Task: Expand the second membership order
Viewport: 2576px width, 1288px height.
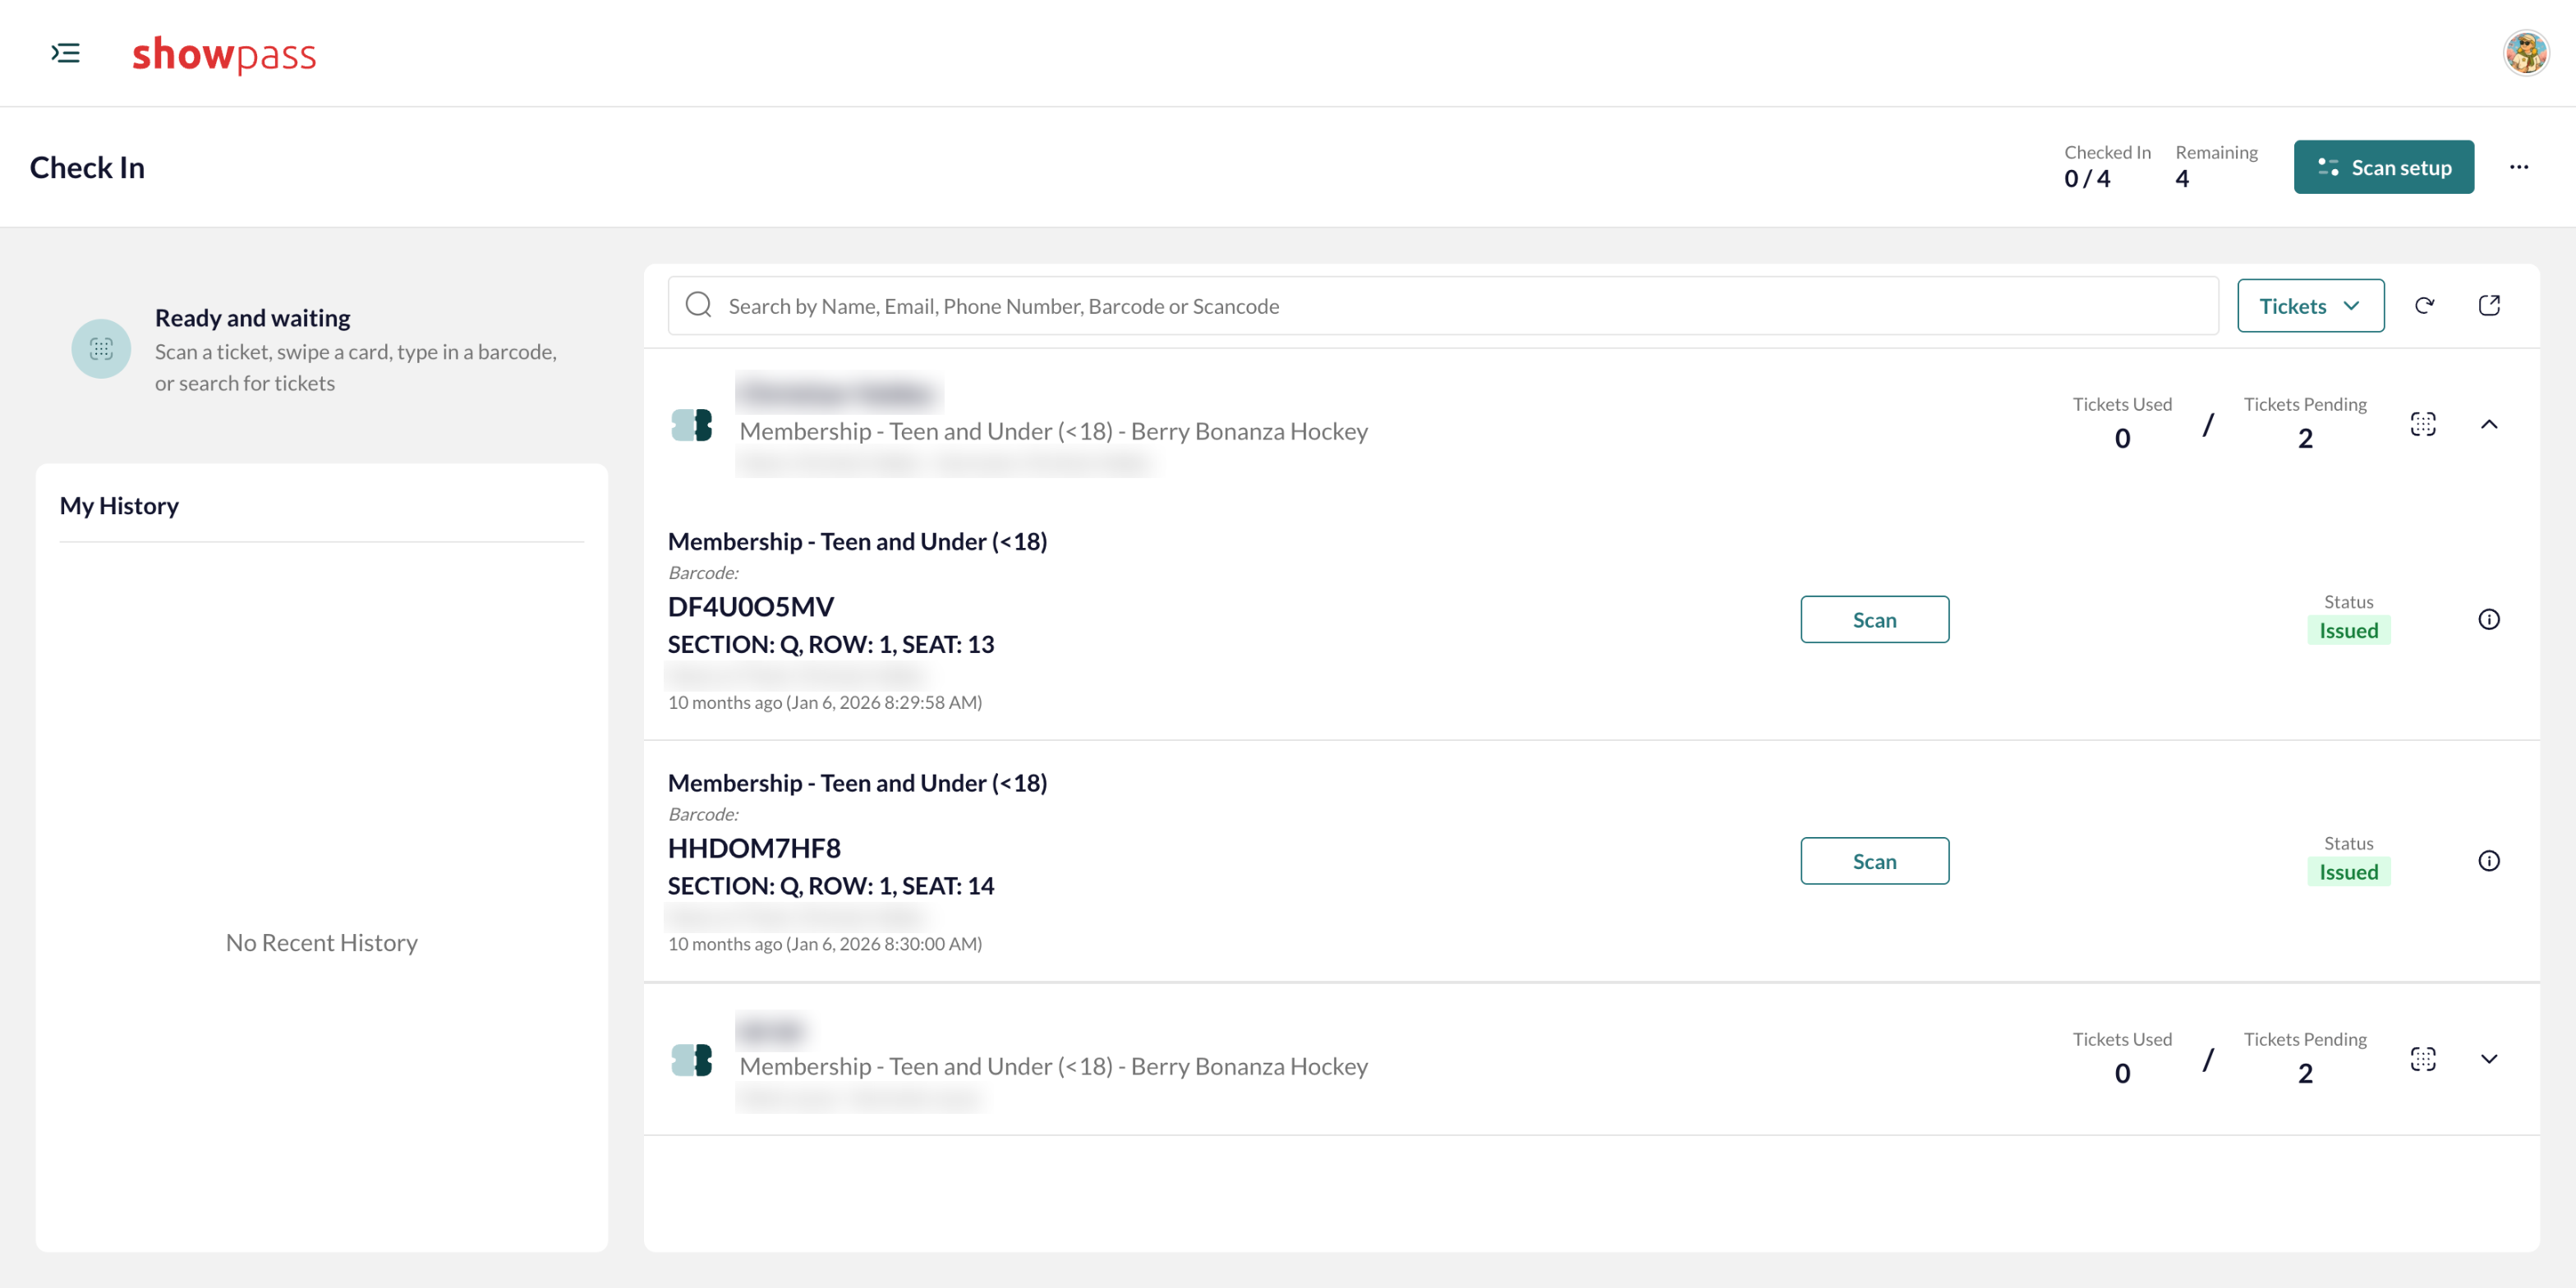Action: (2489, 1059)
